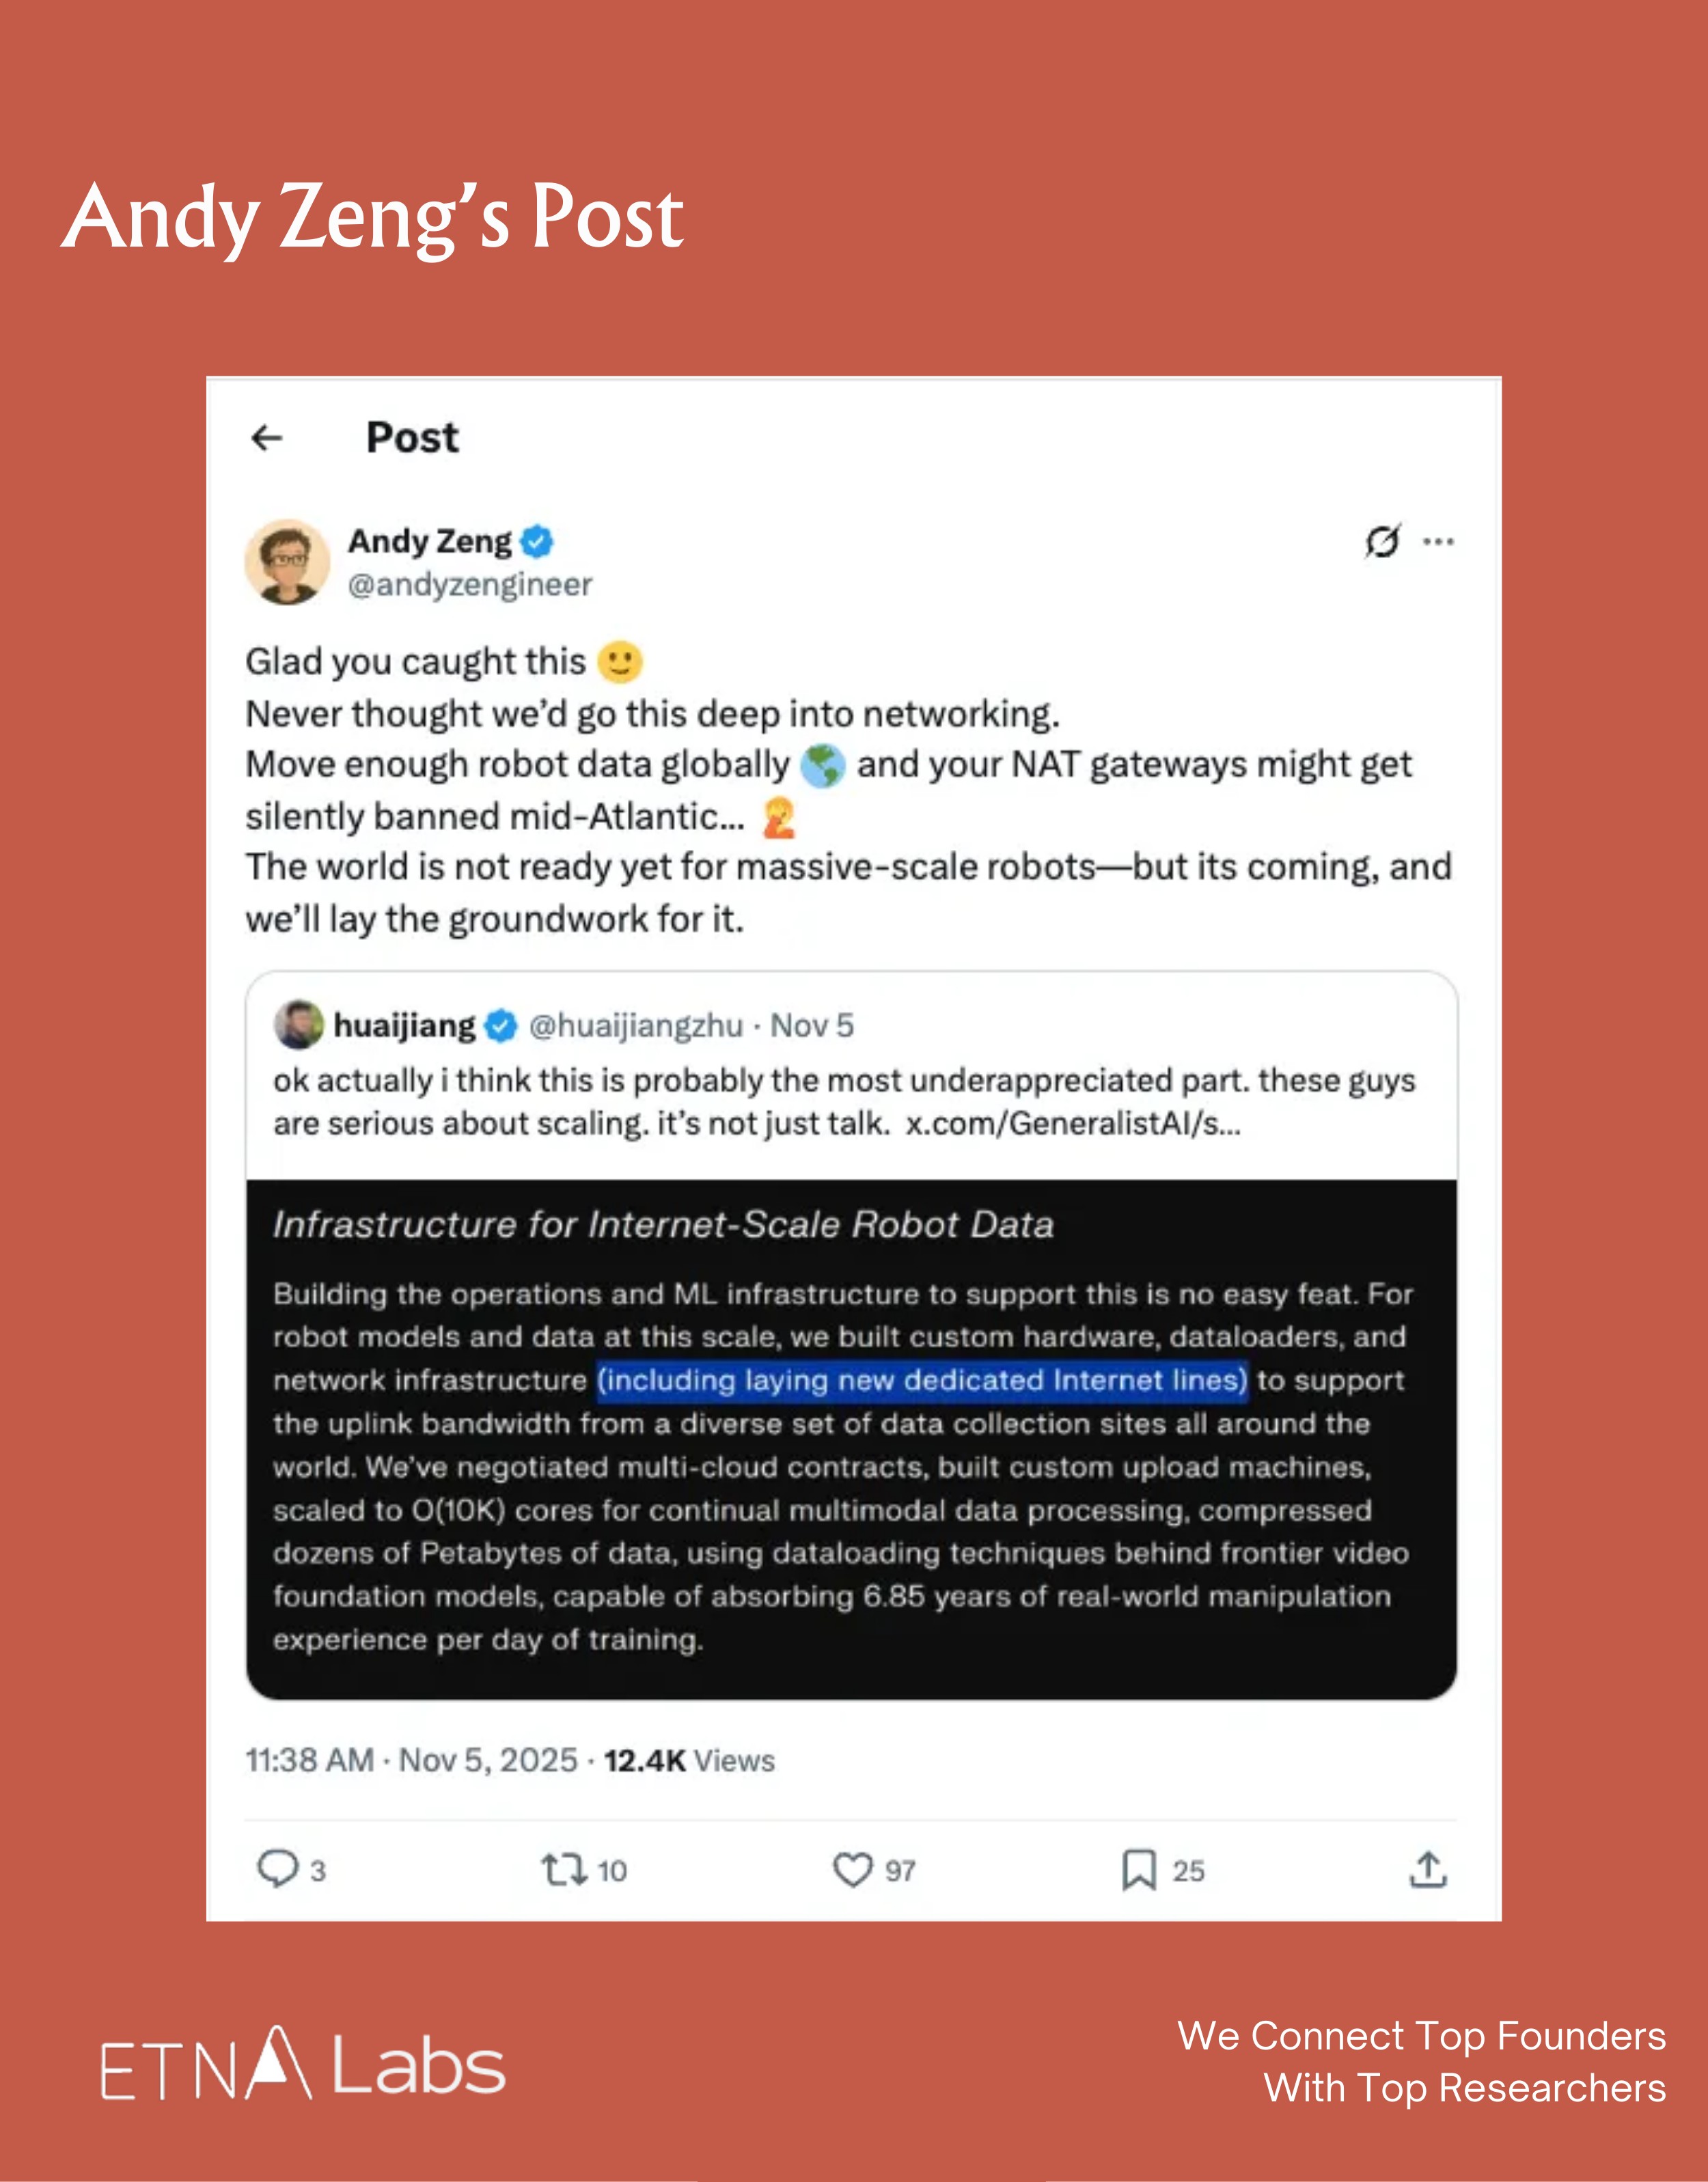Click huaijiang's small avatar in quoted post

(298, 1025)
